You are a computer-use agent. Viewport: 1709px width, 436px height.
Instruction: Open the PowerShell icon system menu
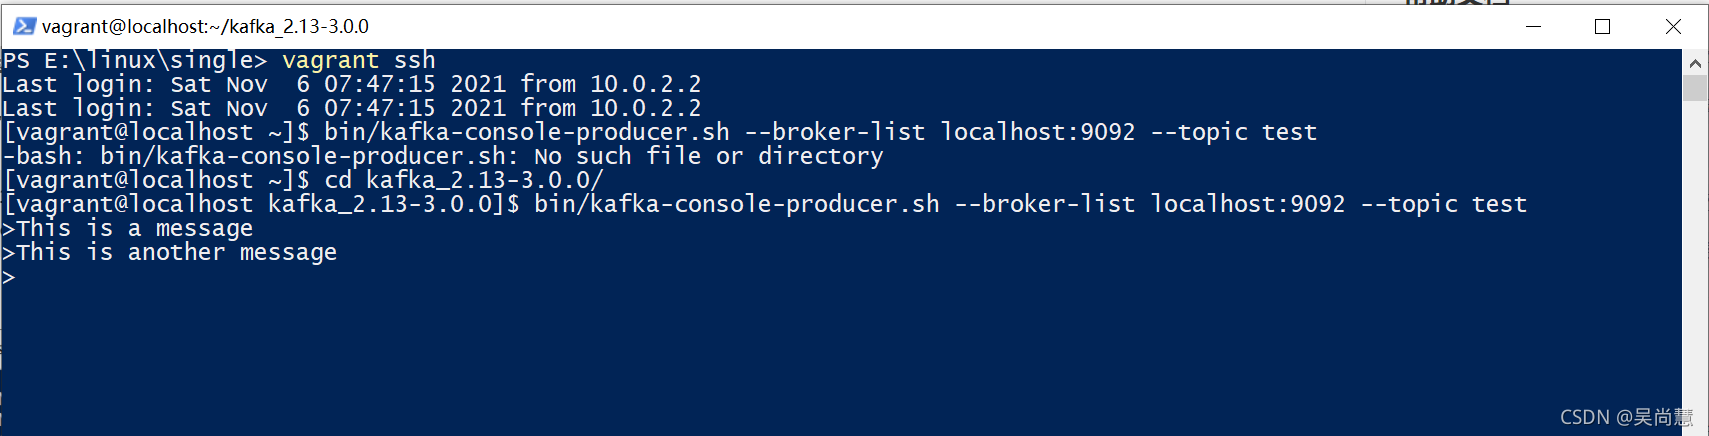24,26
